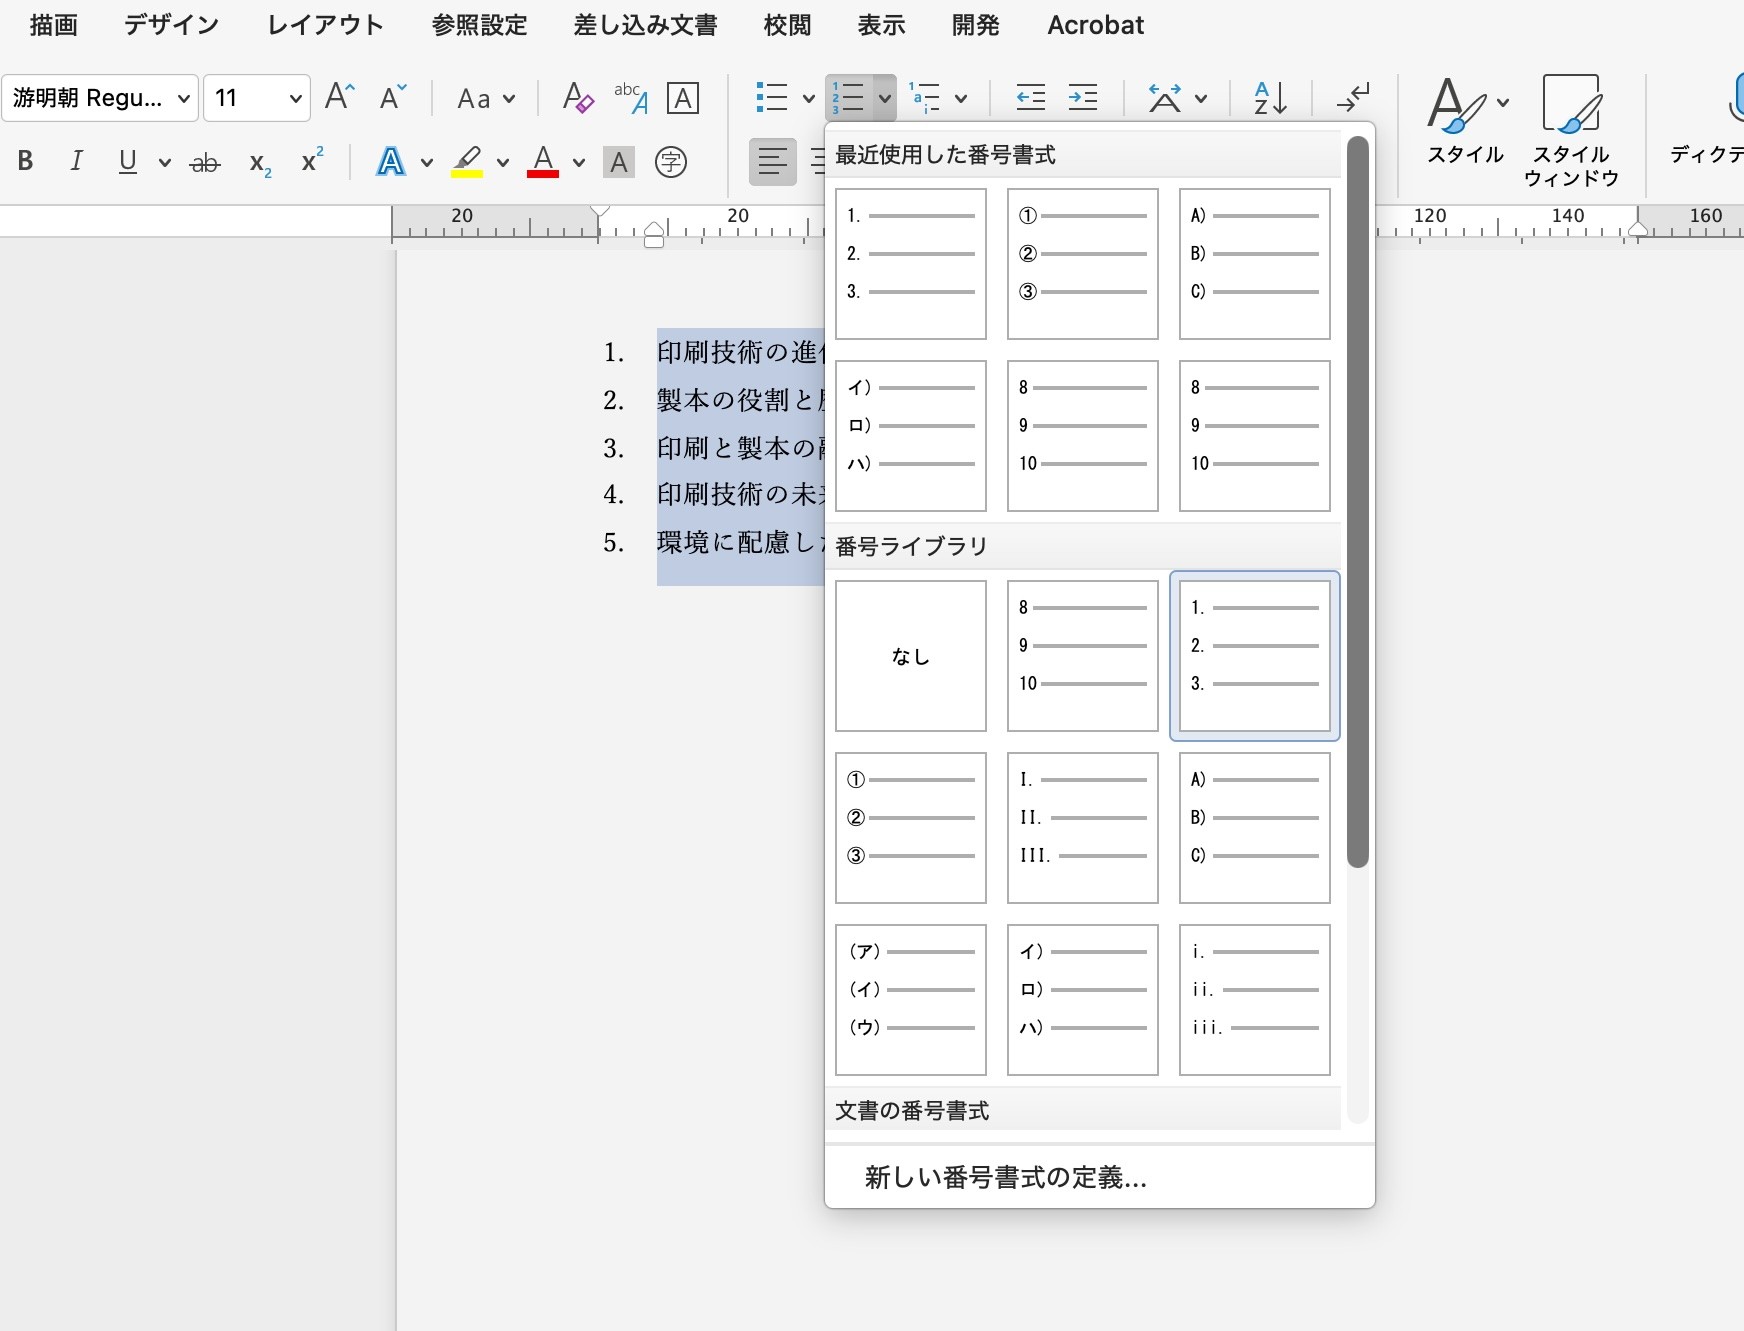Expand the underline style dropdown arrow

(164, 162)
